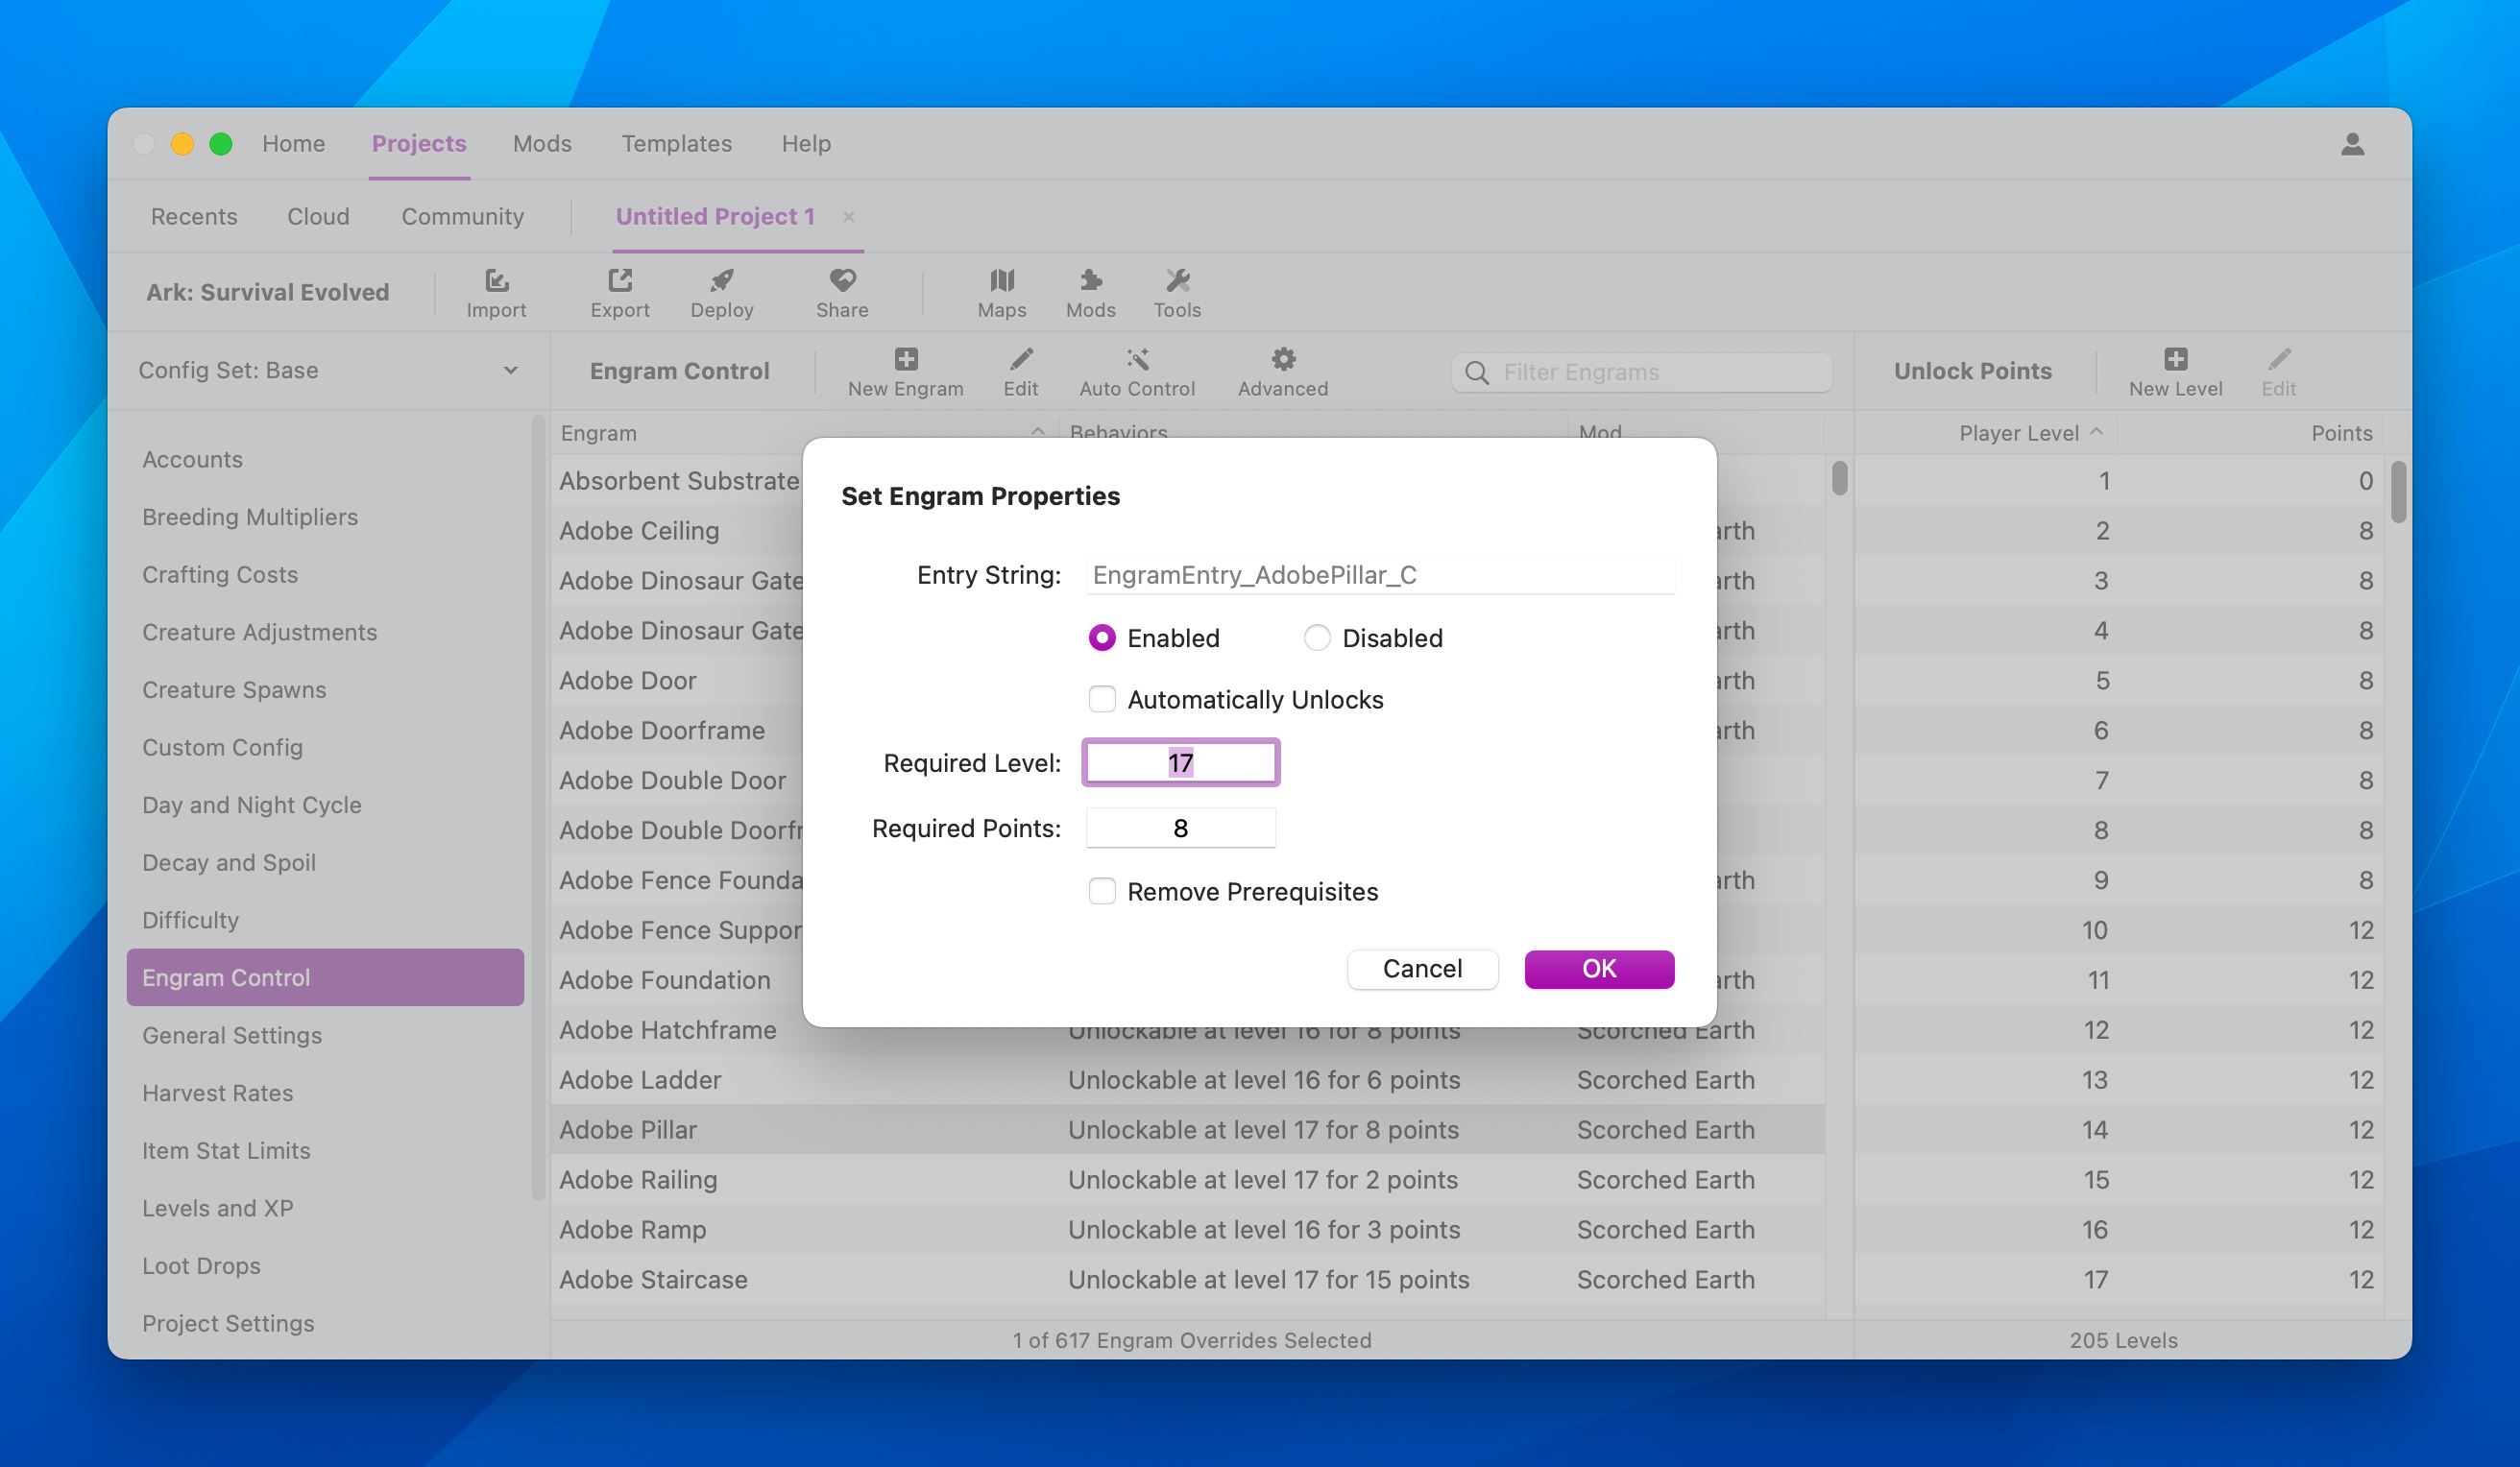Screen dimensions: 2520x1467
Task: Click the OK button
Action: [1598, 969]
